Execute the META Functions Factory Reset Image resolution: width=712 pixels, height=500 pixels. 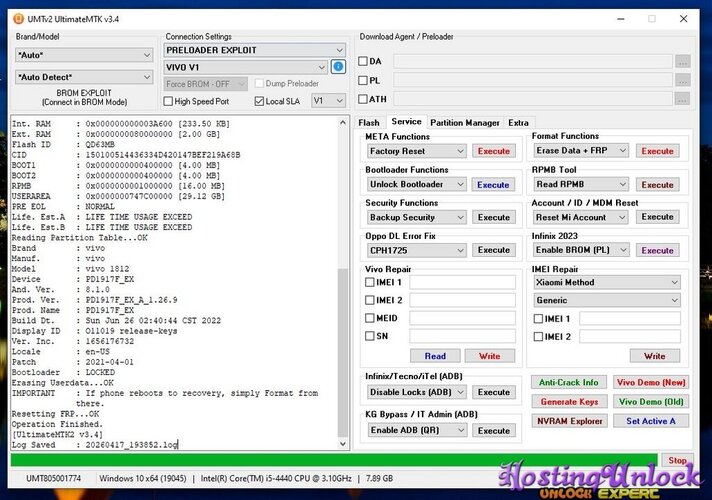pyautogui.click(x=494, y=151)
